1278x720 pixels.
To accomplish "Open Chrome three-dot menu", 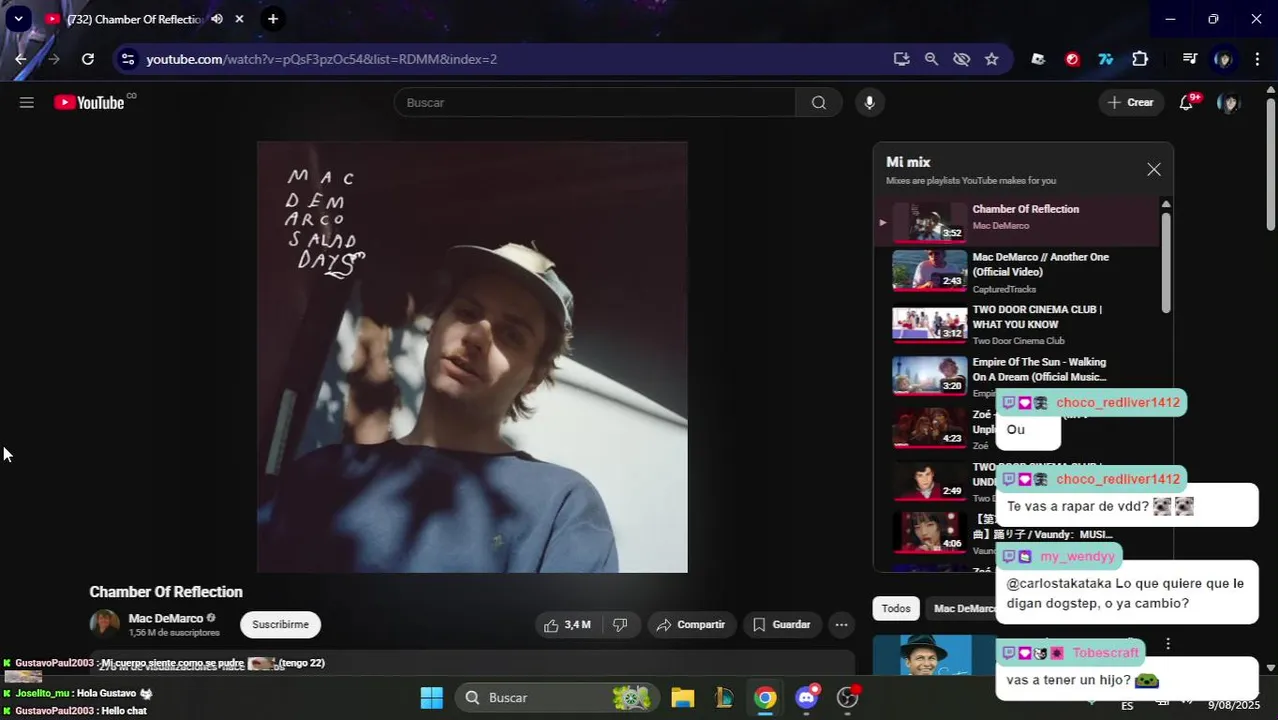I will (x=1256, y=59).
